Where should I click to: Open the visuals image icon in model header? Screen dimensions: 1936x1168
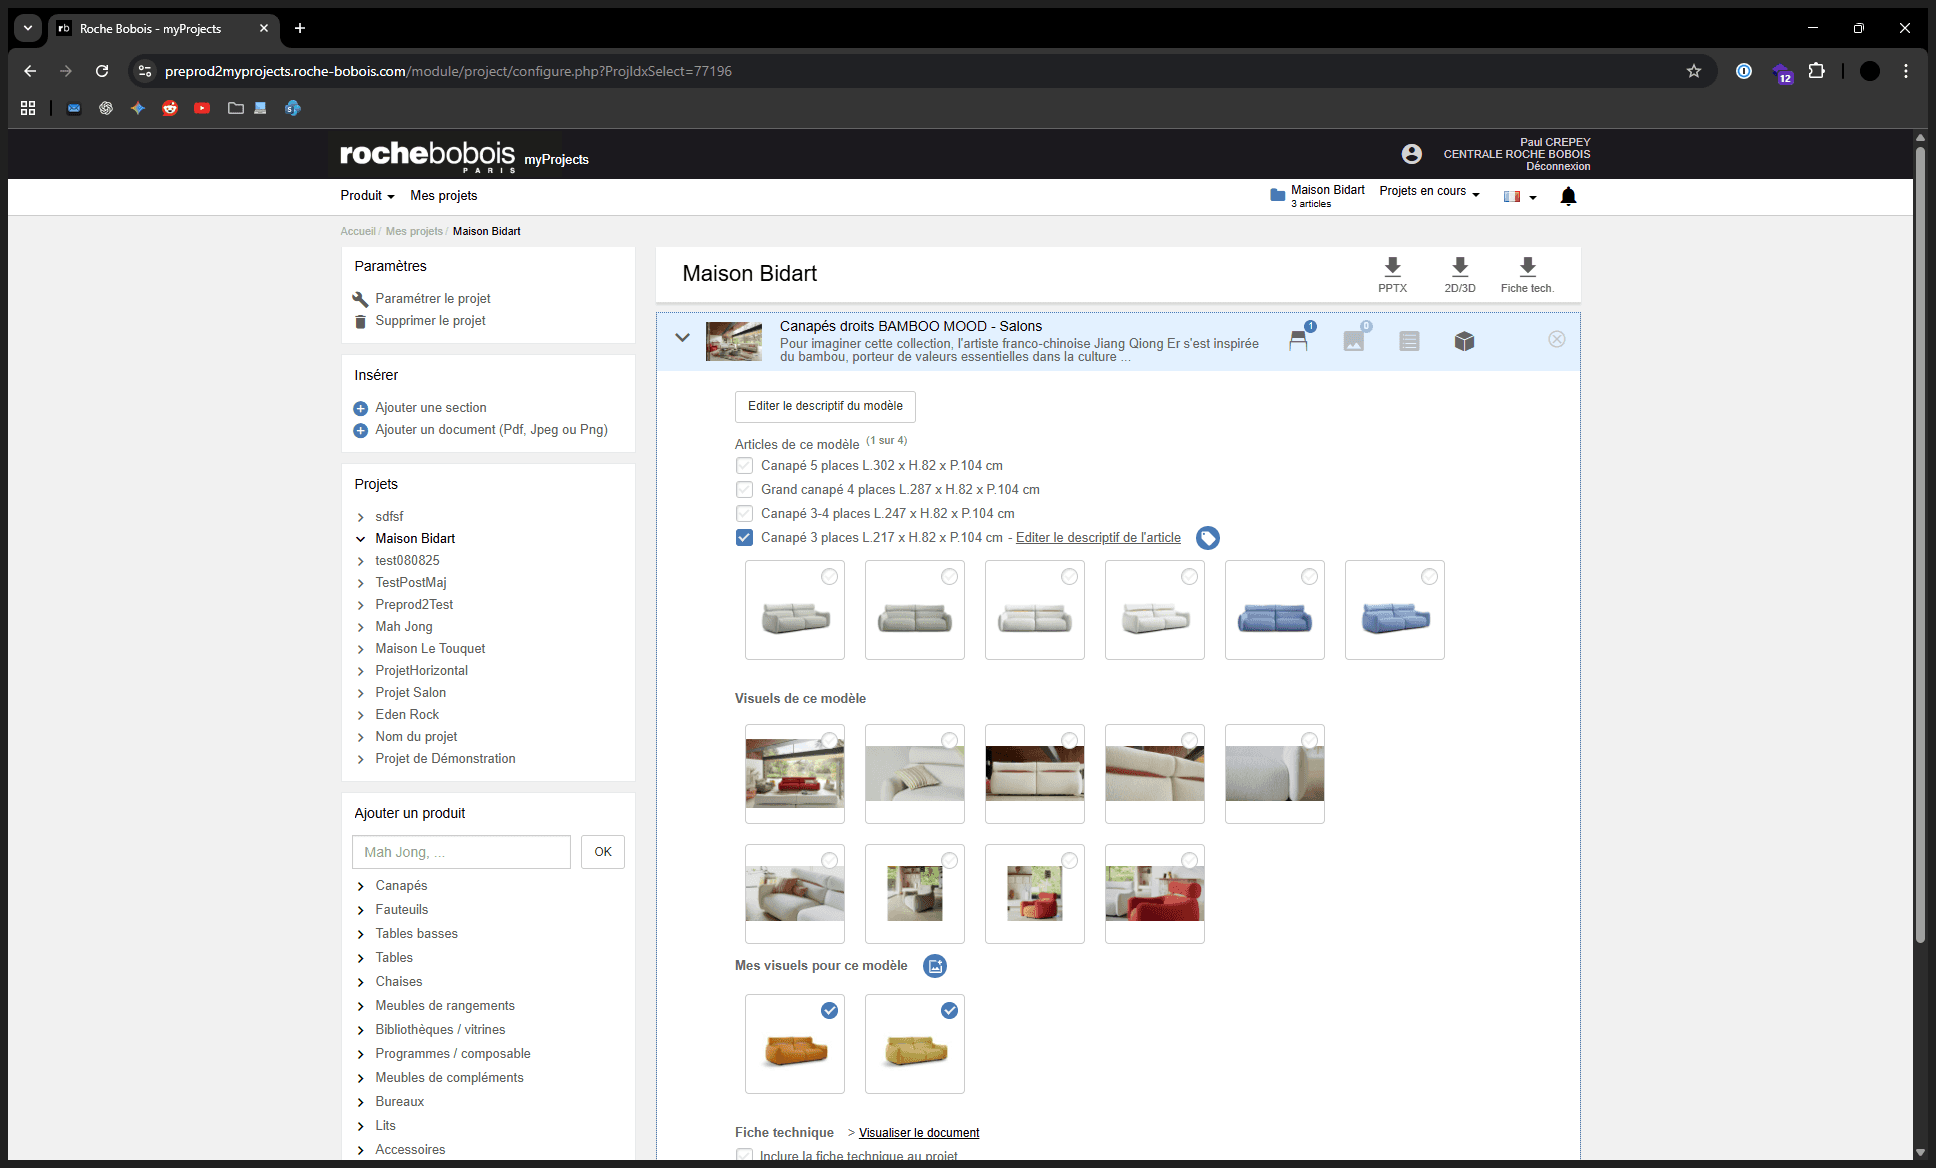point(1354,341)
